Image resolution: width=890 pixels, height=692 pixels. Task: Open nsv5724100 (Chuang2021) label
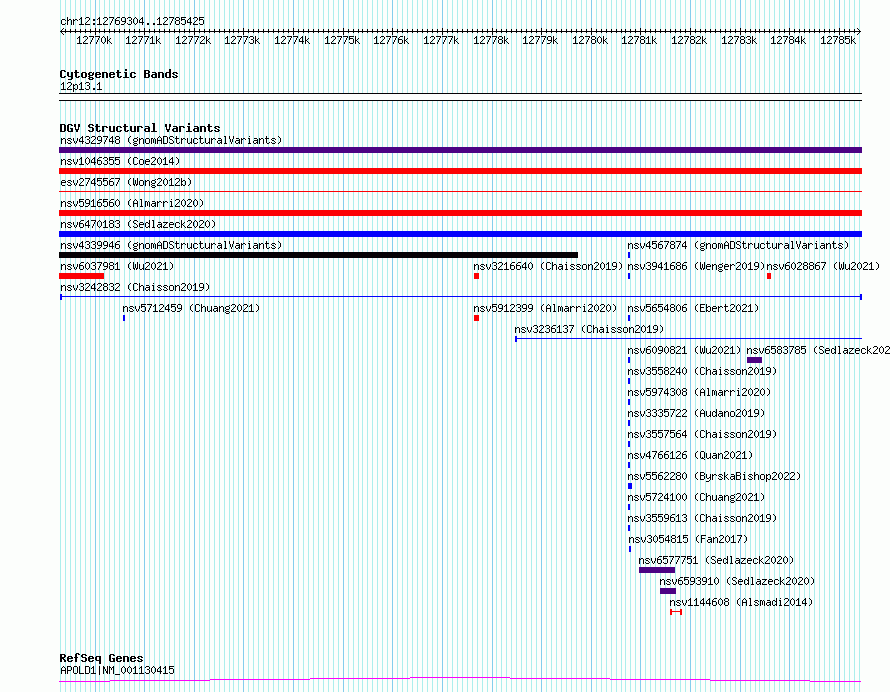coord(696,497)
